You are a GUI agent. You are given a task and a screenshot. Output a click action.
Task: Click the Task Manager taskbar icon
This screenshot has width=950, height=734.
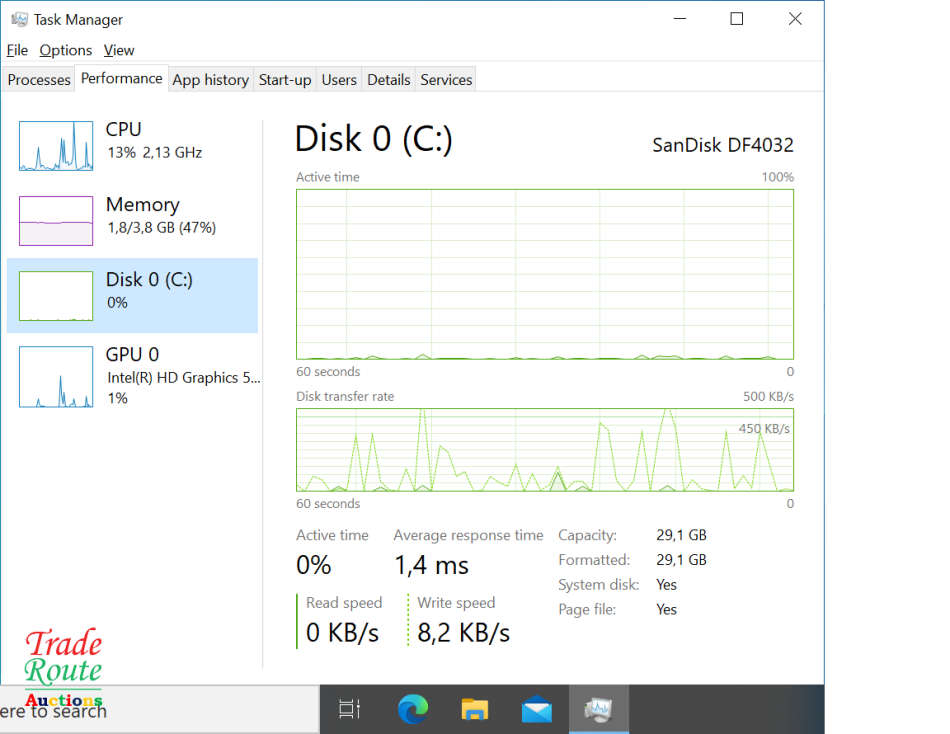[599, 709]
